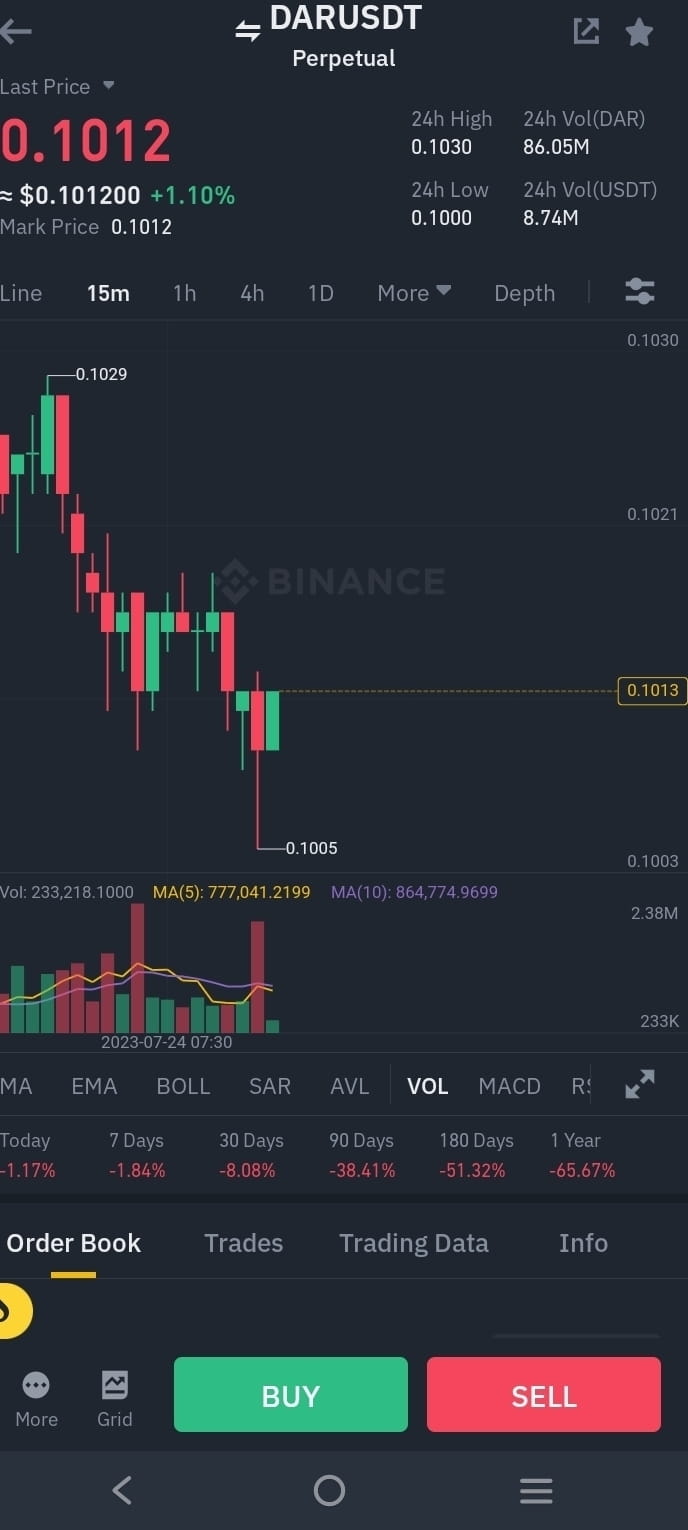Switch to the Trades tab
This screenshot has height=1530, width=688.
pyautogui.click(x=243, y=1242)
